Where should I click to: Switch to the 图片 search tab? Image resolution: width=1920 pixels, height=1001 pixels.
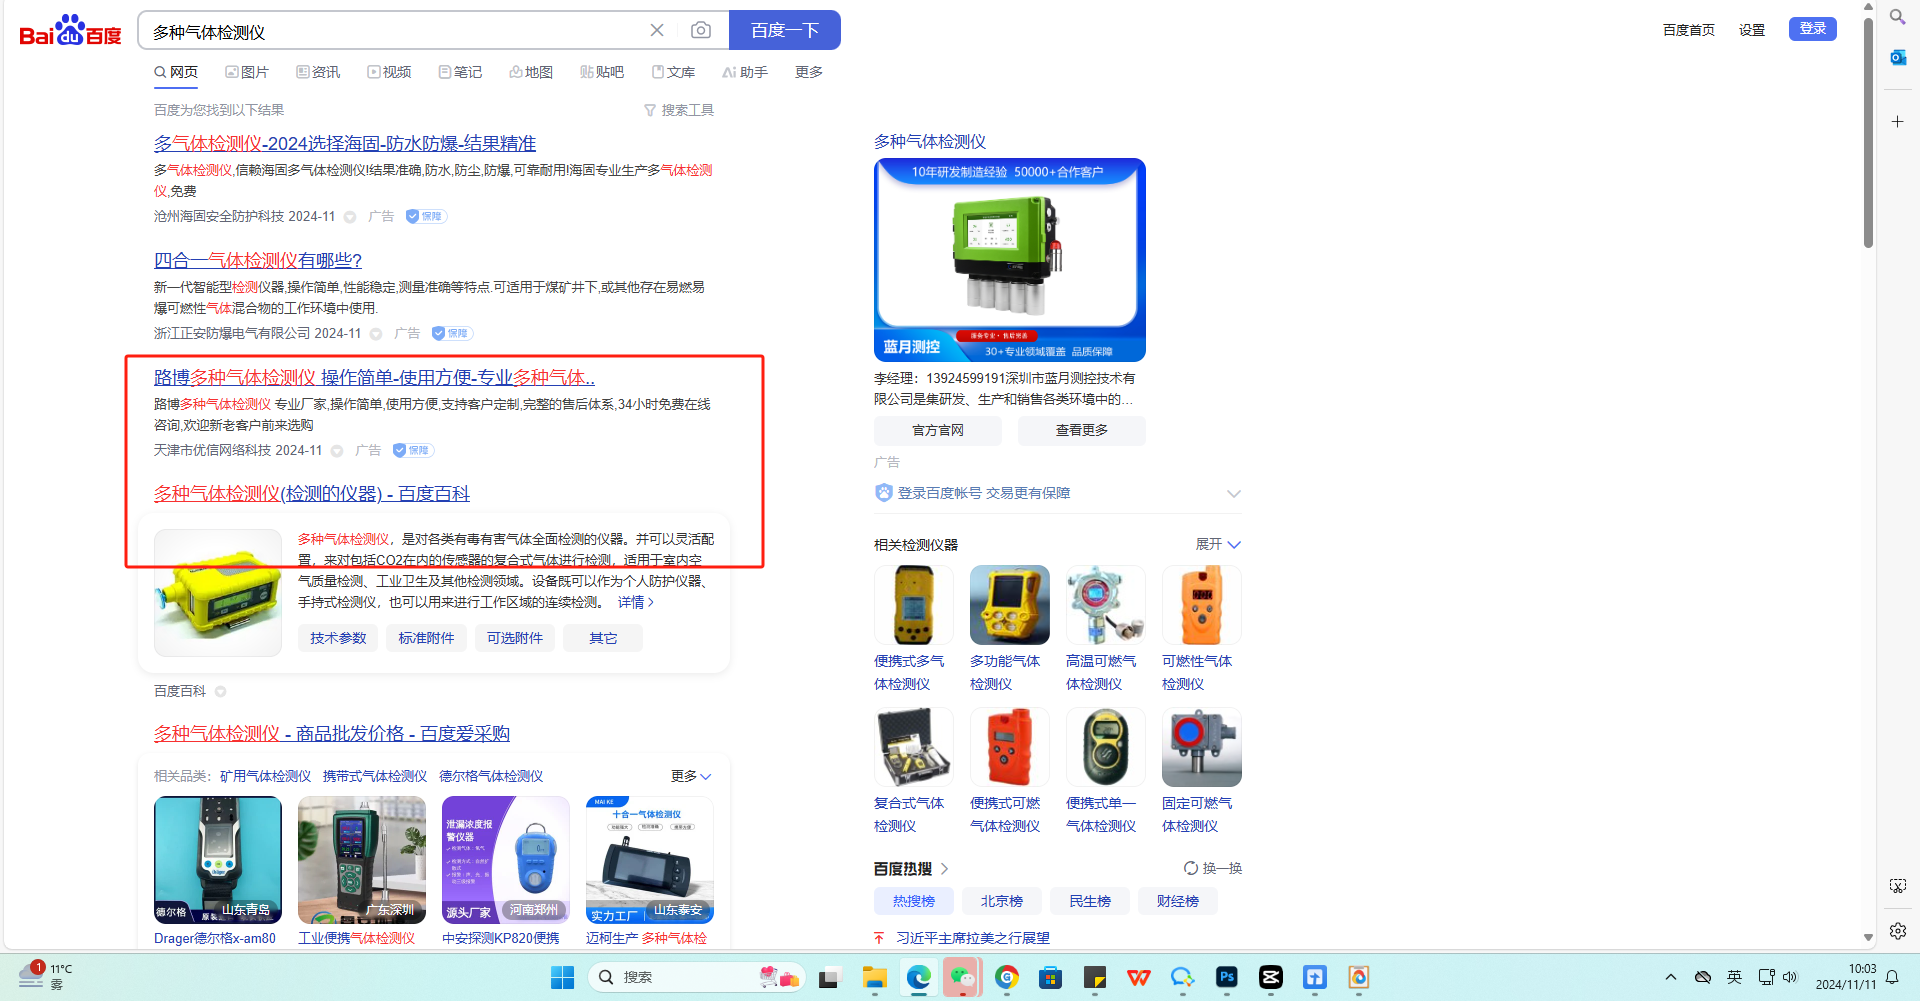click(x=247, y=72)
